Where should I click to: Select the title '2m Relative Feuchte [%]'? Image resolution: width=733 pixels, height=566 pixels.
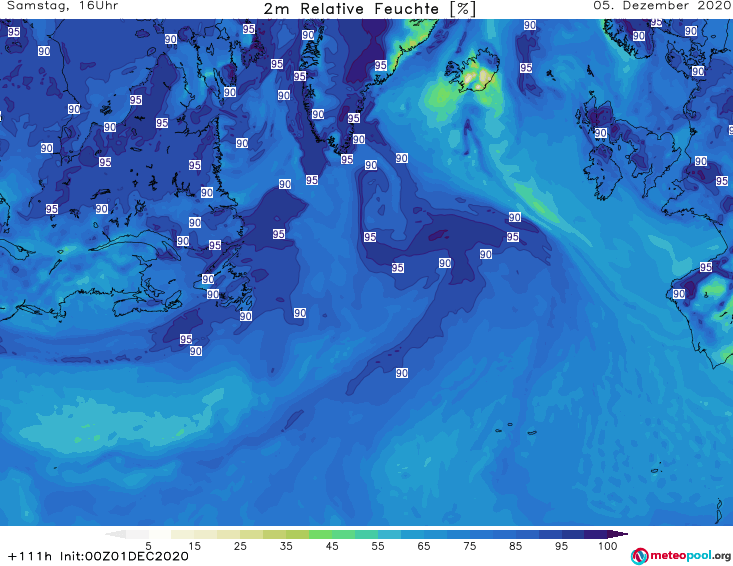(x=369, y=9)
